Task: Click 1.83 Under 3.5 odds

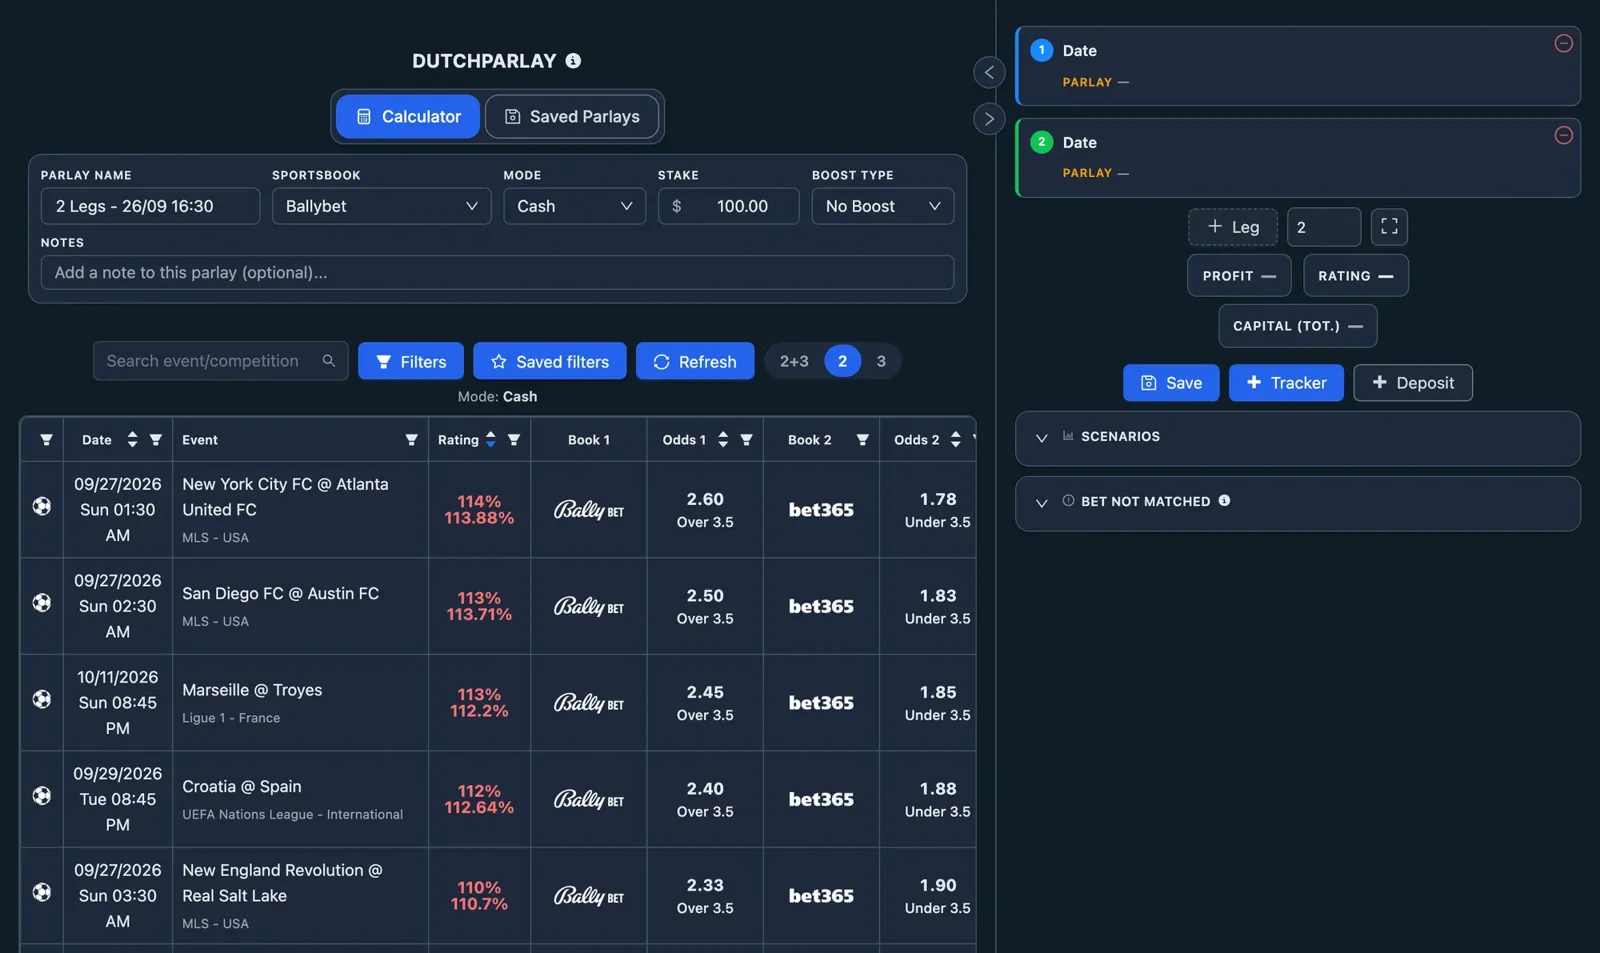Action: pyautogui.click(x=938, y=606)
